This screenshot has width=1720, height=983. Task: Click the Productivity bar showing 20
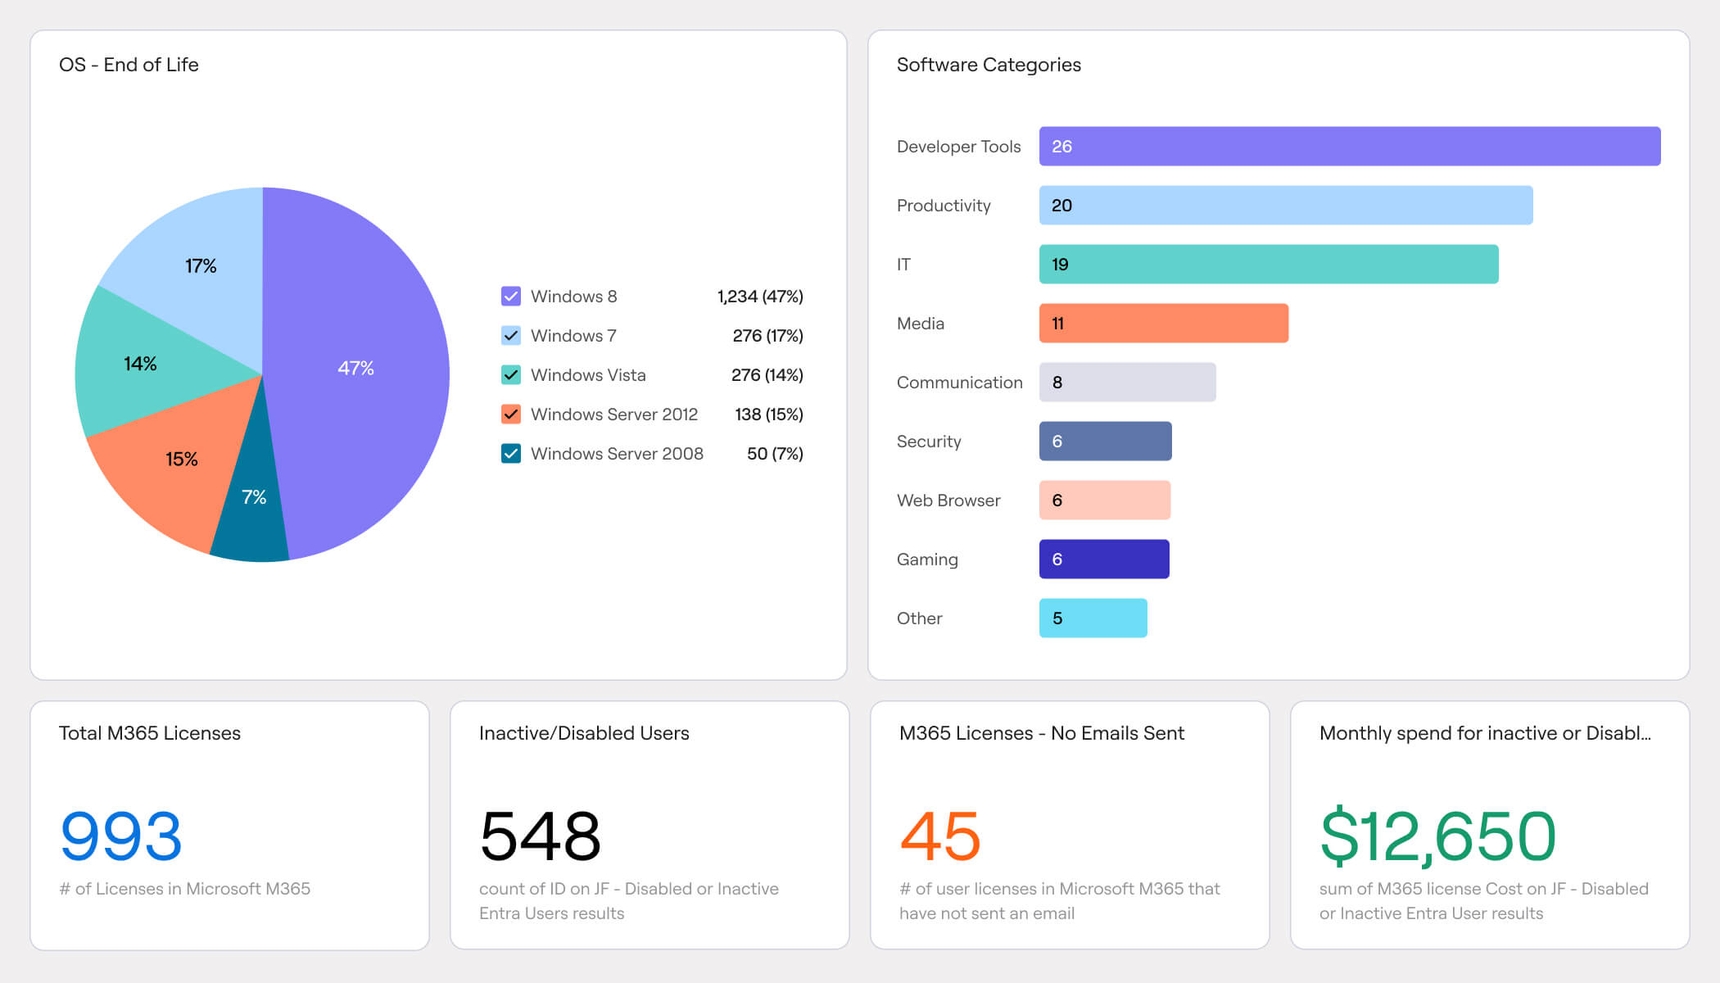pyautogui.click(x=1286, y=205)
